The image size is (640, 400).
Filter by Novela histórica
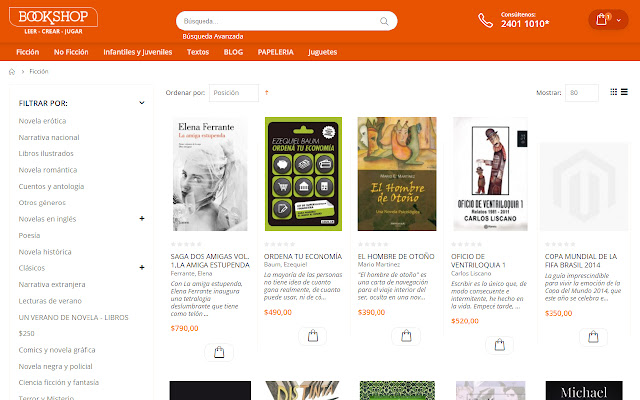point(44,252)
